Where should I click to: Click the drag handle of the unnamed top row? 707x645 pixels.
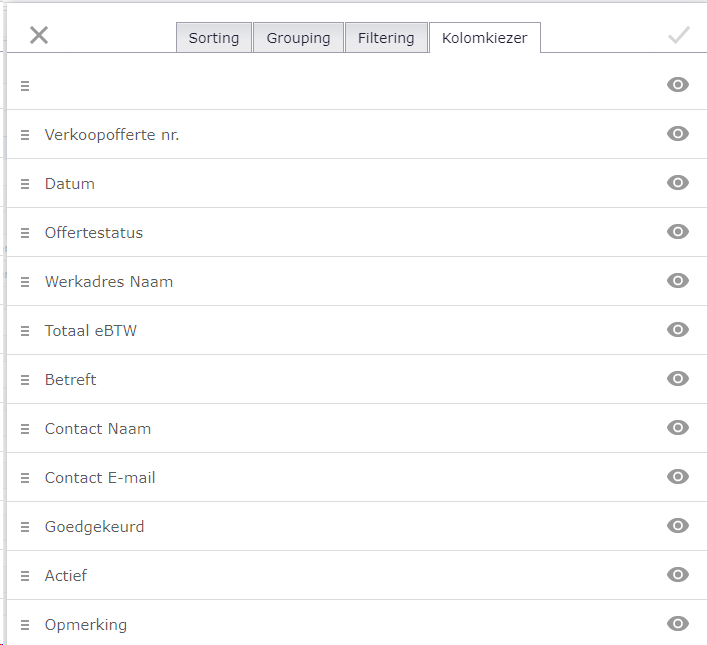pyautogui.click(x=25, y=86)
